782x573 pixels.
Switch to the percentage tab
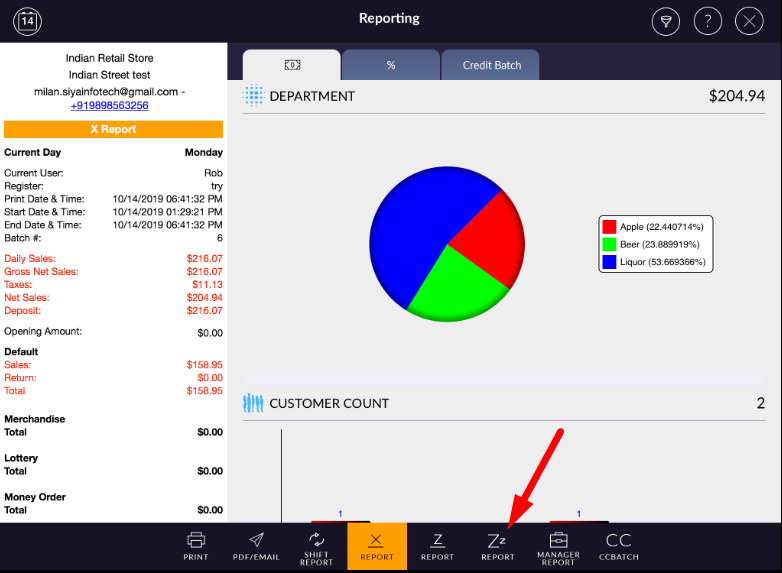[391, 65]
